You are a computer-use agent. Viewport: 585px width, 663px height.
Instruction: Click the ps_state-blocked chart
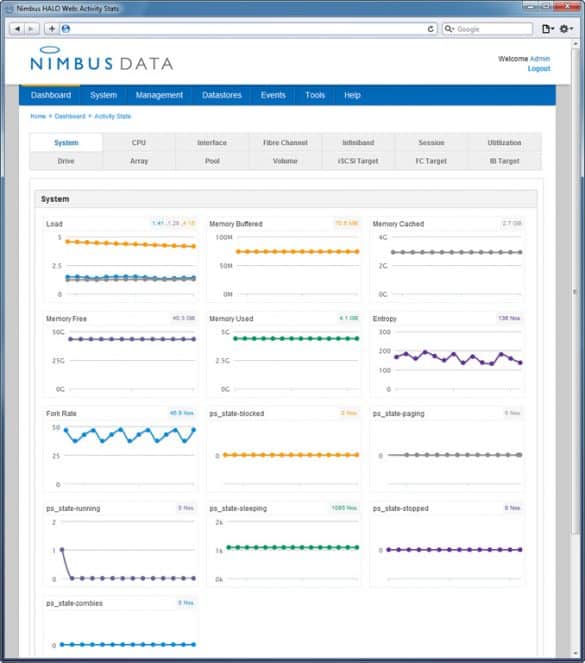pyautogui.click(x=284, y=449)
